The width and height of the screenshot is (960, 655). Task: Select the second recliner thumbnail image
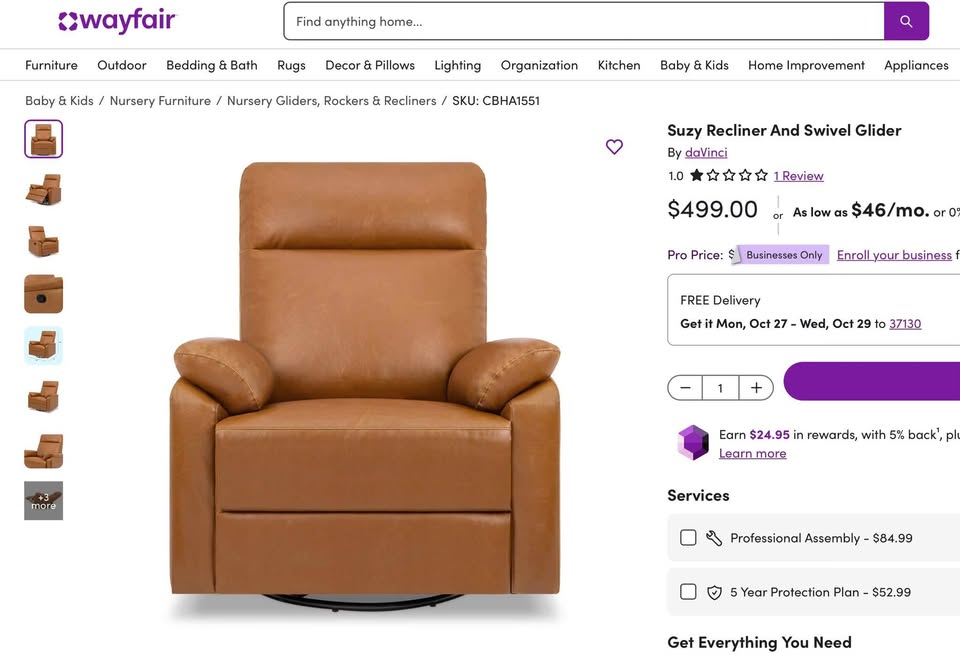click(x=44, y=189)
